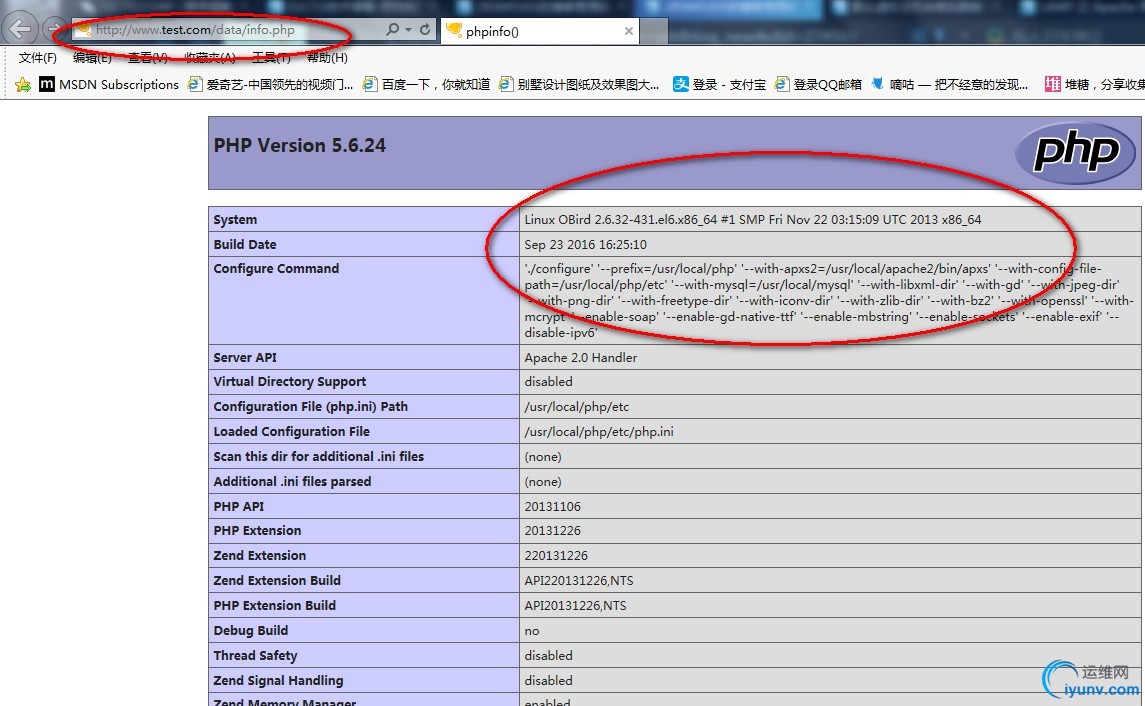
Task: Open the 文件(F) menu
Action: click(x=37, y=58)
